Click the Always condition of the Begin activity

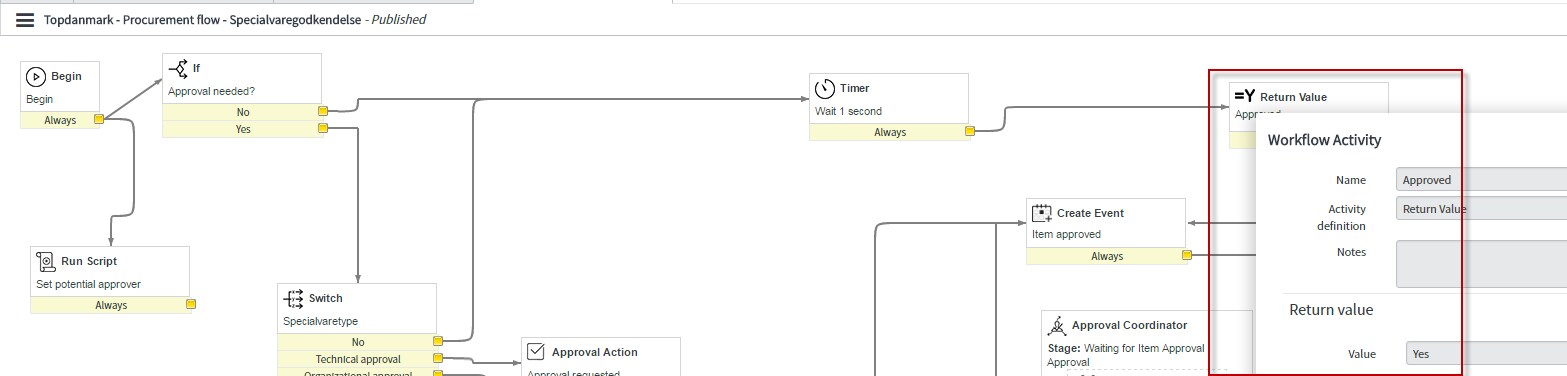[60, 120]
